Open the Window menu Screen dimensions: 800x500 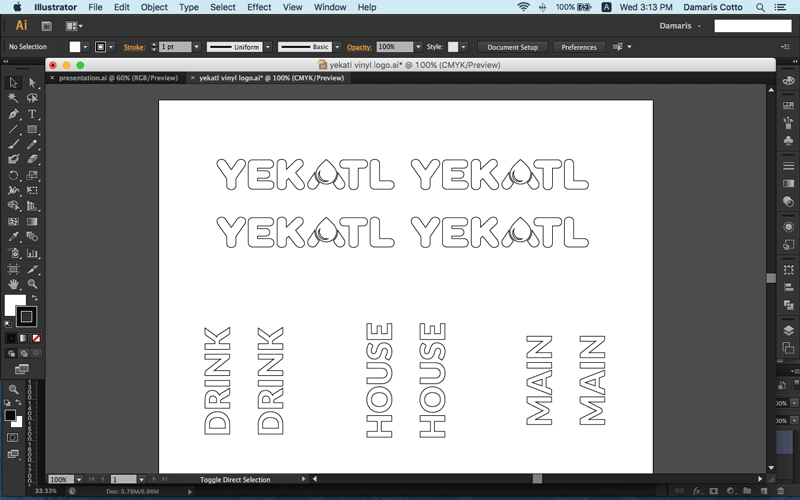coord(330,7)
